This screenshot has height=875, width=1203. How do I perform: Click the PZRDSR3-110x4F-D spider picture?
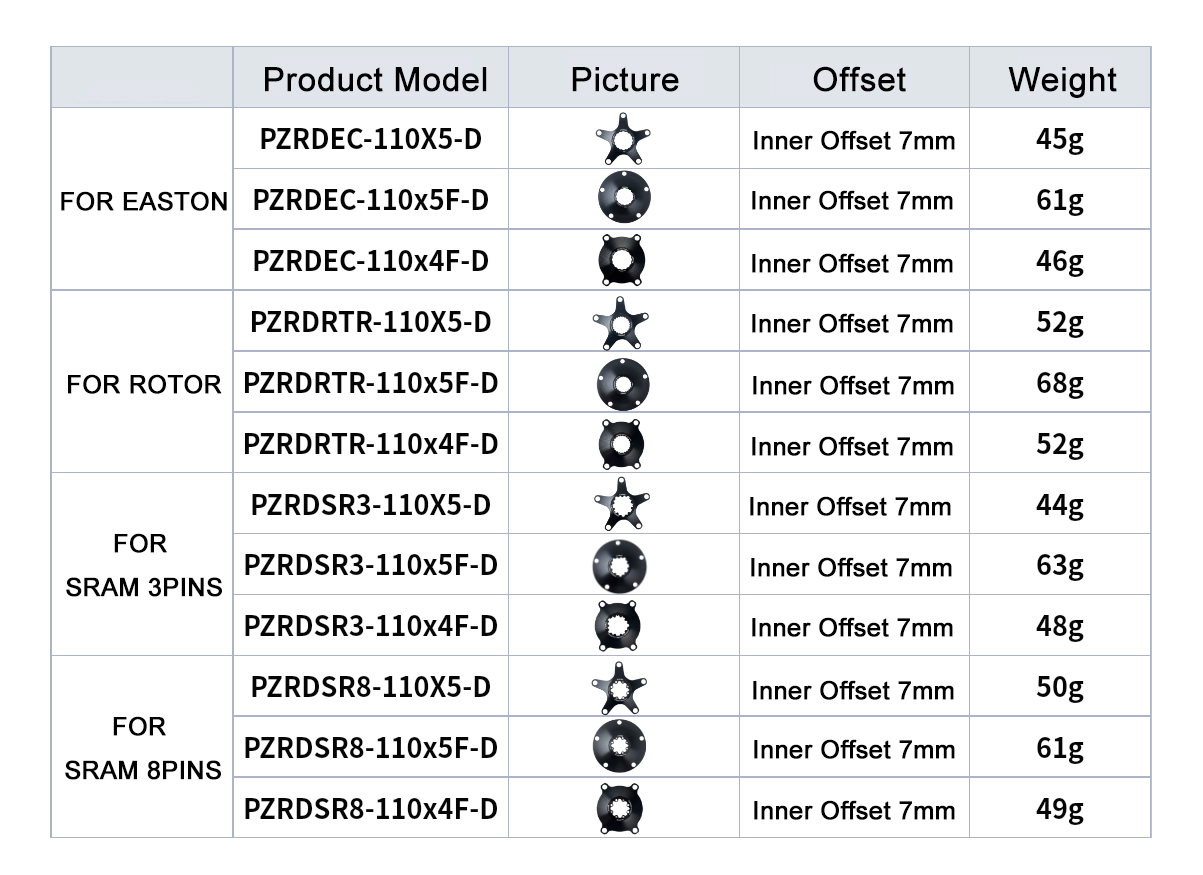point(621,626)
